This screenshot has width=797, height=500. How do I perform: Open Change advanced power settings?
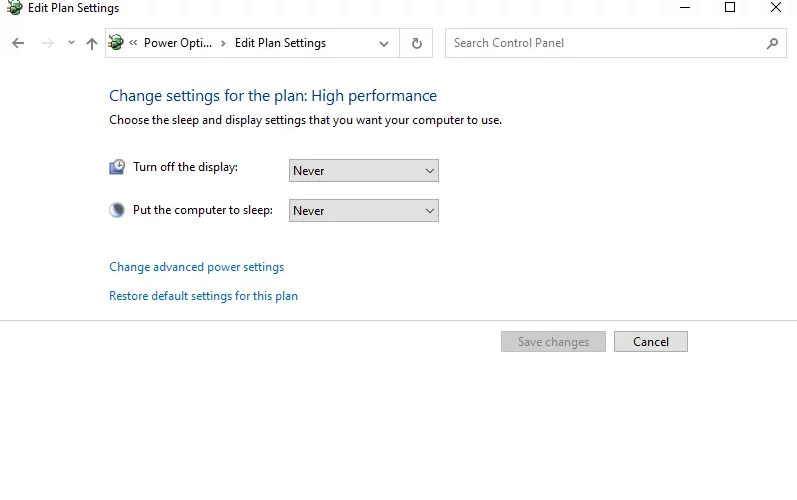pyautogui.click(x=197, y=267)
